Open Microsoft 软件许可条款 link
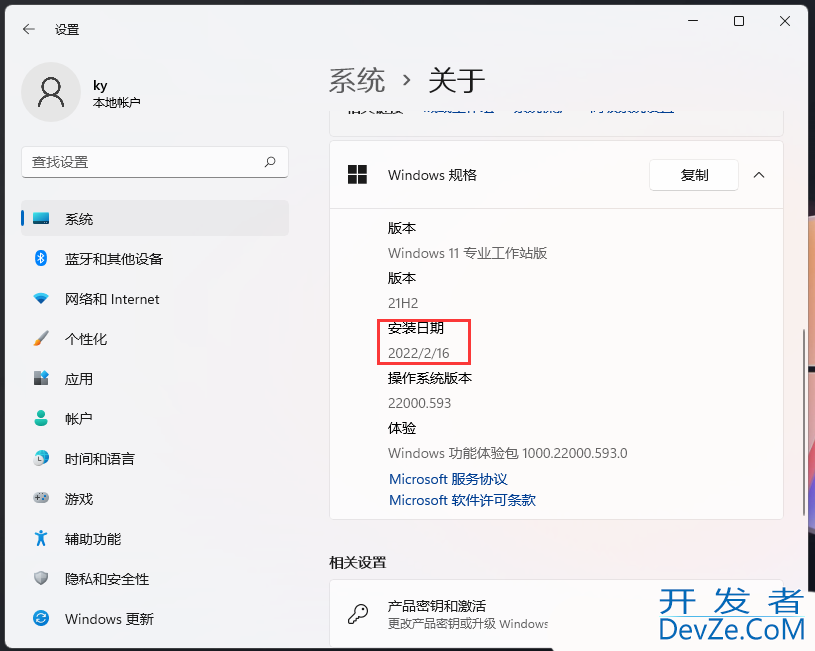 pos(462,500)
